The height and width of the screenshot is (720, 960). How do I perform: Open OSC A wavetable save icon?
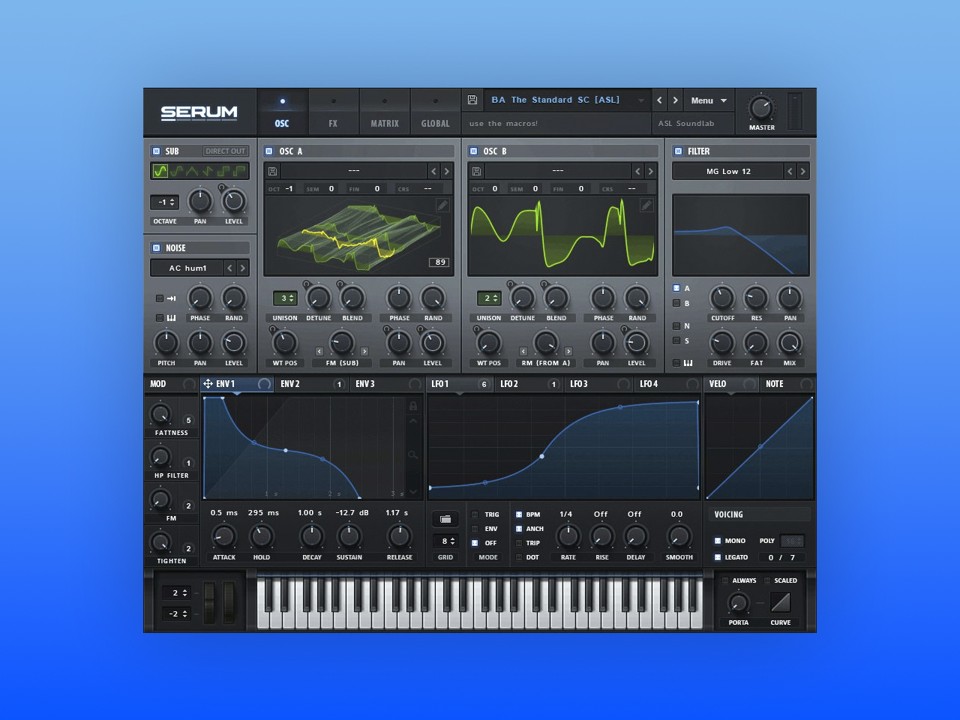pos(273,171)
